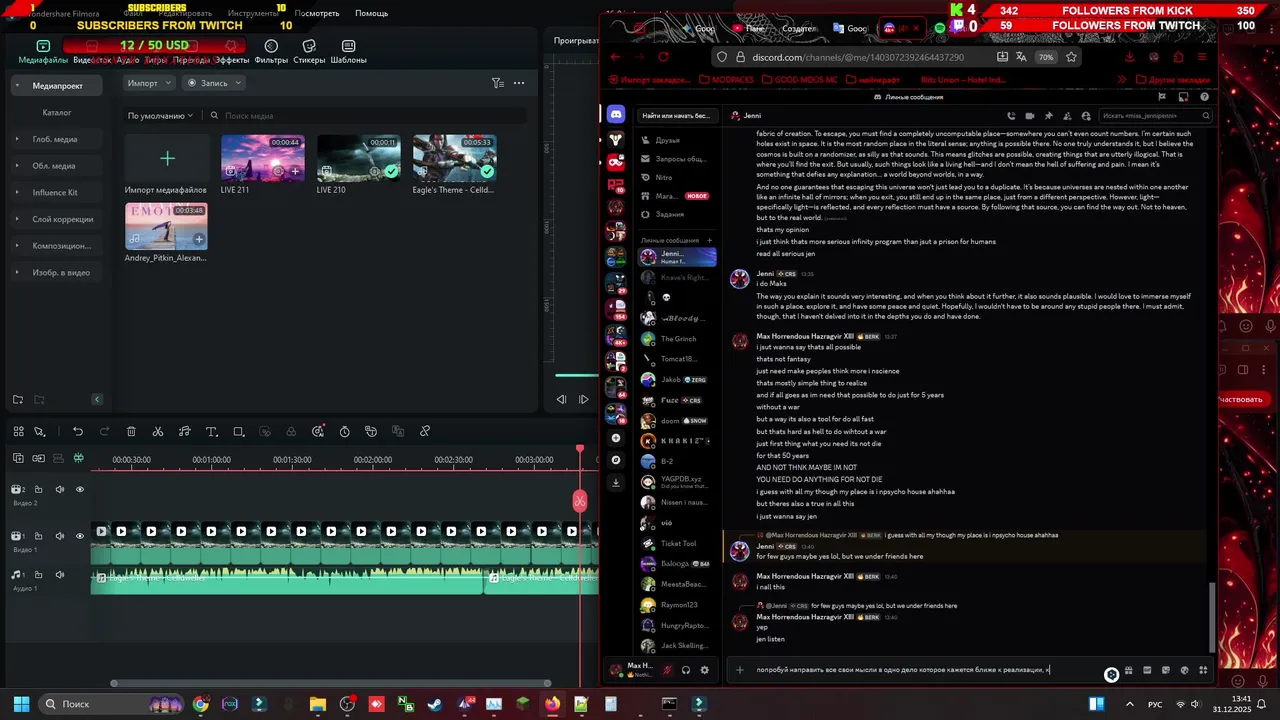Mute the Видео 2 track
1280x720 pixels.
click(59, 490)
